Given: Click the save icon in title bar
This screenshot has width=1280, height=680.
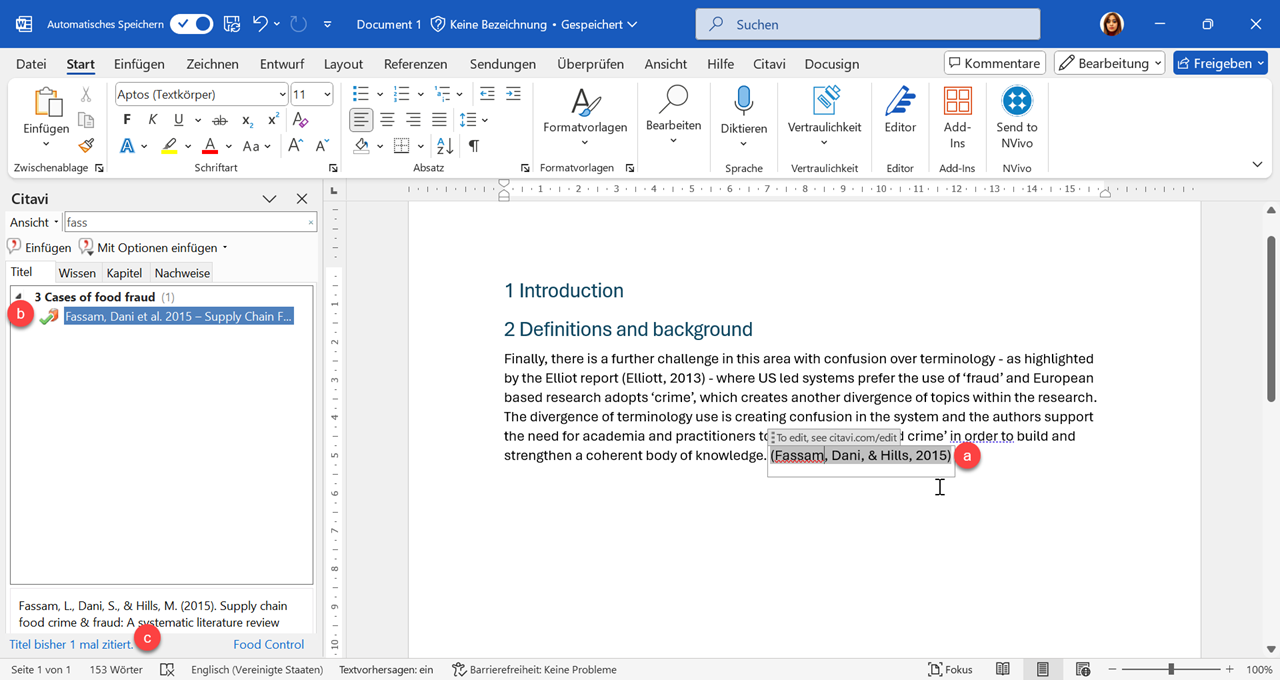Looking at the screenshot, I should pyautogui.click(x=231, y=24).
